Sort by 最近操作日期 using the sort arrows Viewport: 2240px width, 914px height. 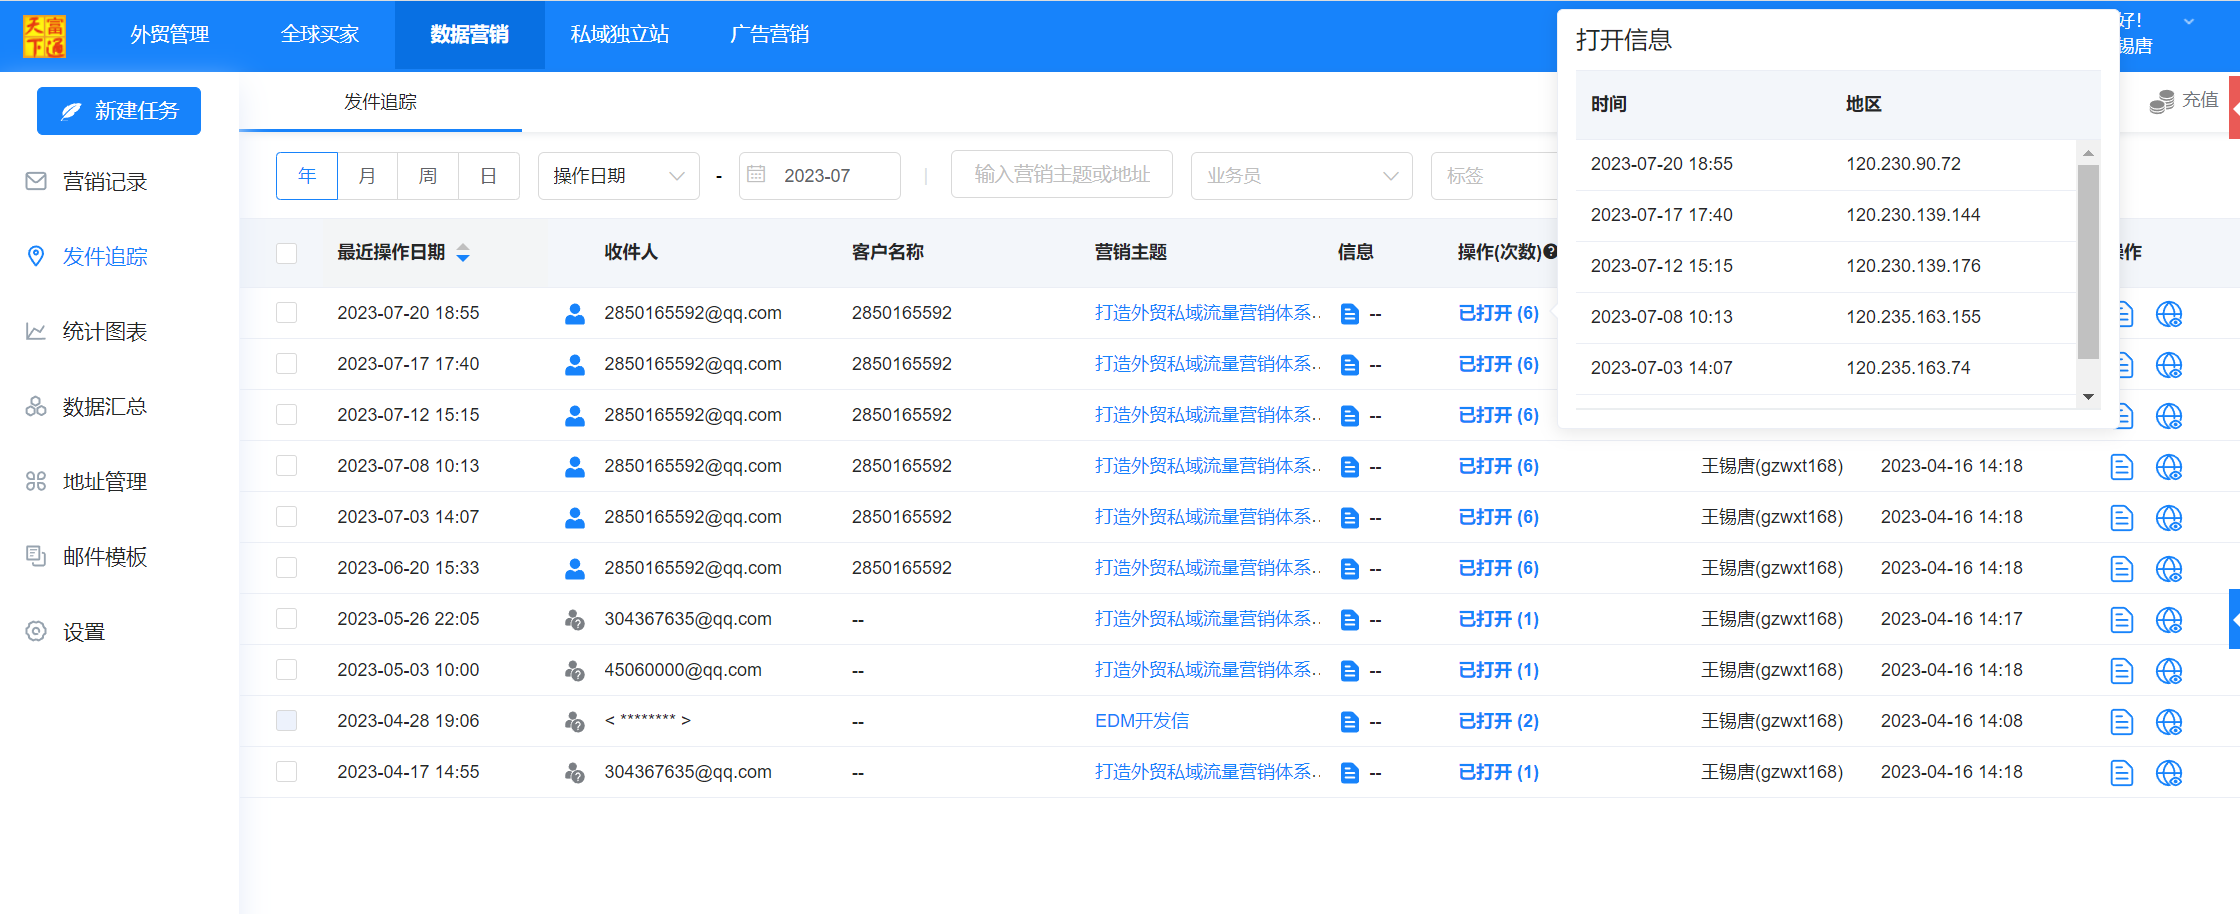click(x=463, y=253)
